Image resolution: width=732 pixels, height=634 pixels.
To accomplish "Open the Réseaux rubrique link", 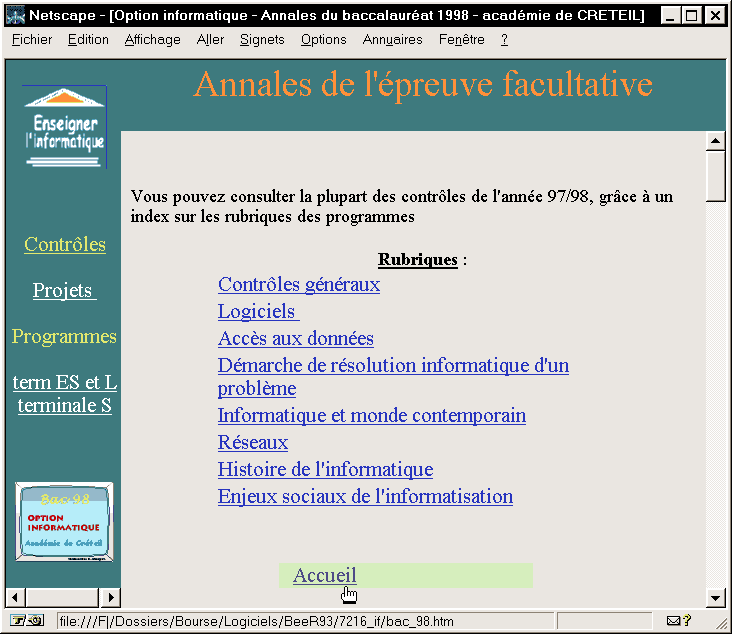I will [253, 443].
